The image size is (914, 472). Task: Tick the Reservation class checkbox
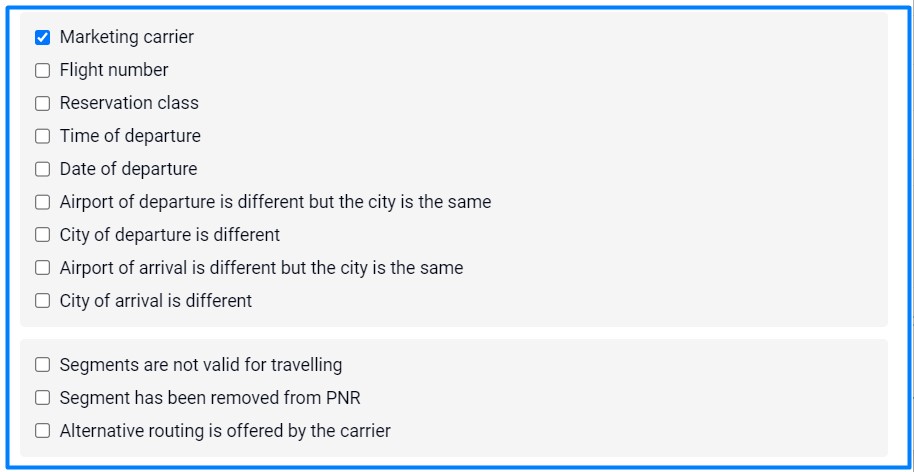click(x=42, y=104)
